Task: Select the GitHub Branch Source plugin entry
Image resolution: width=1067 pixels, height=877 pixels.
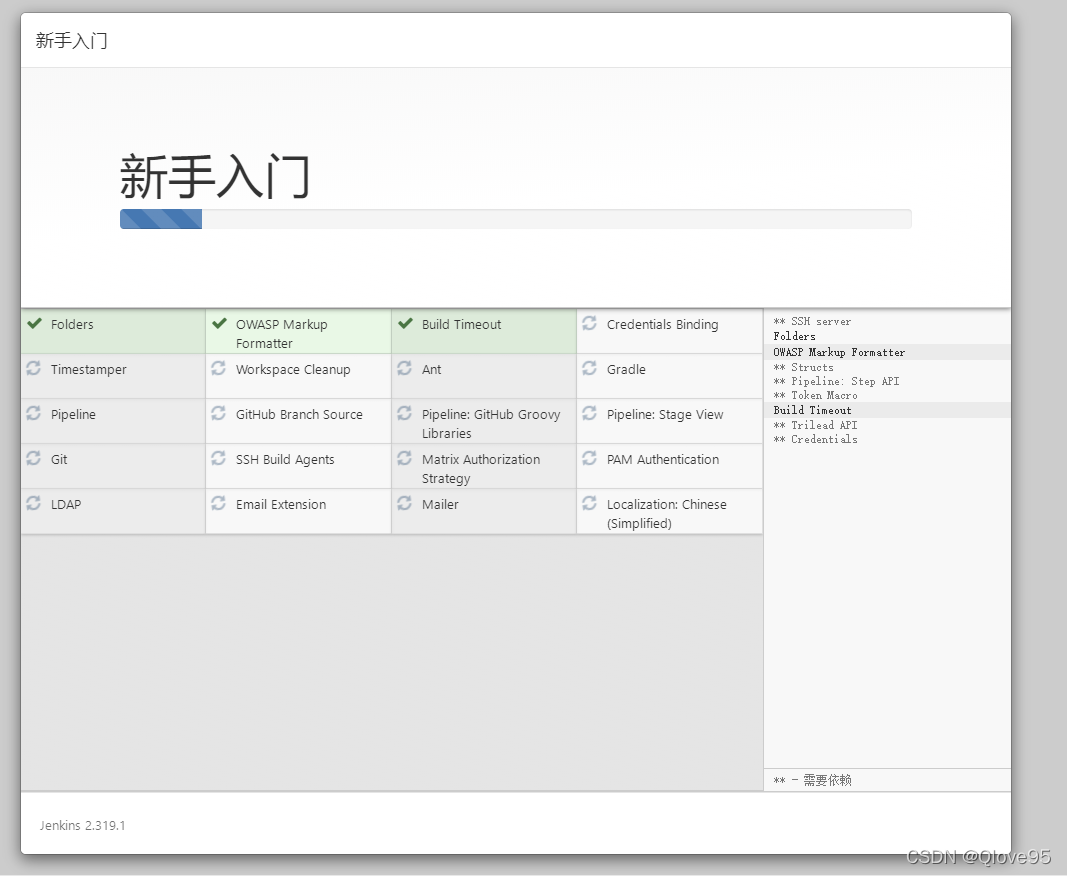Action: pos(297,414)
